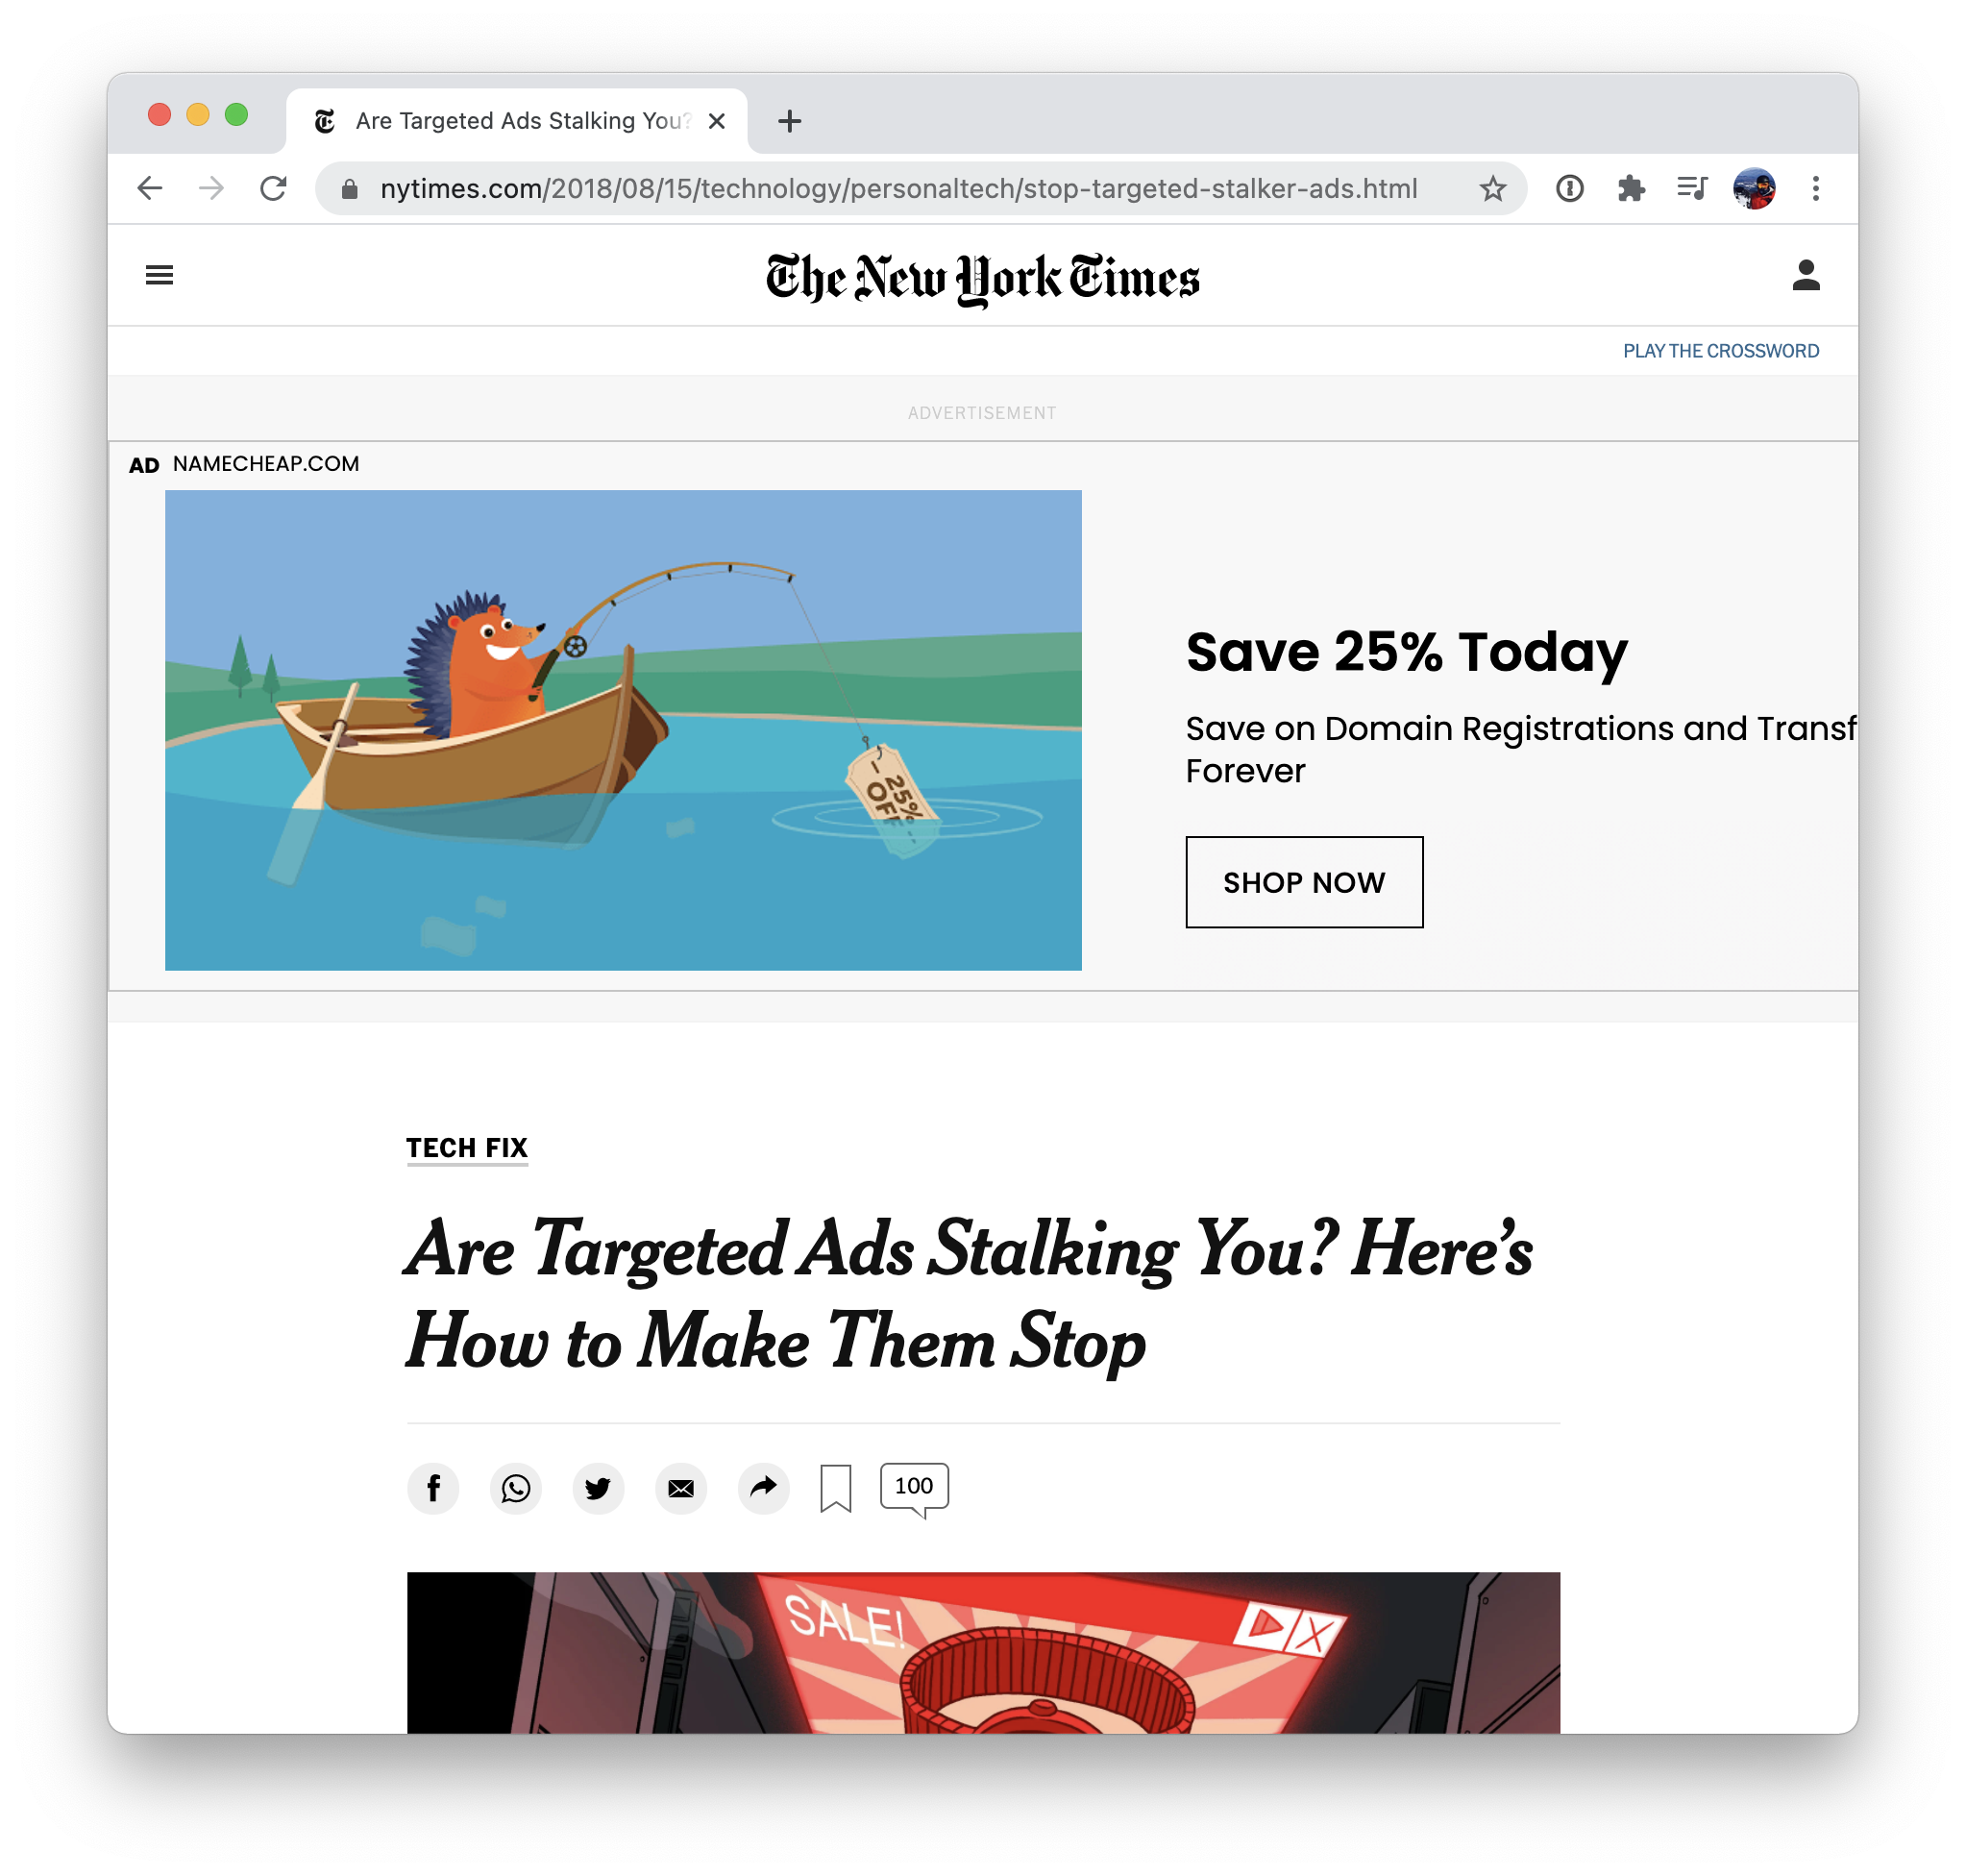Open Chrome profile avatar menu

pos(1754,188)
